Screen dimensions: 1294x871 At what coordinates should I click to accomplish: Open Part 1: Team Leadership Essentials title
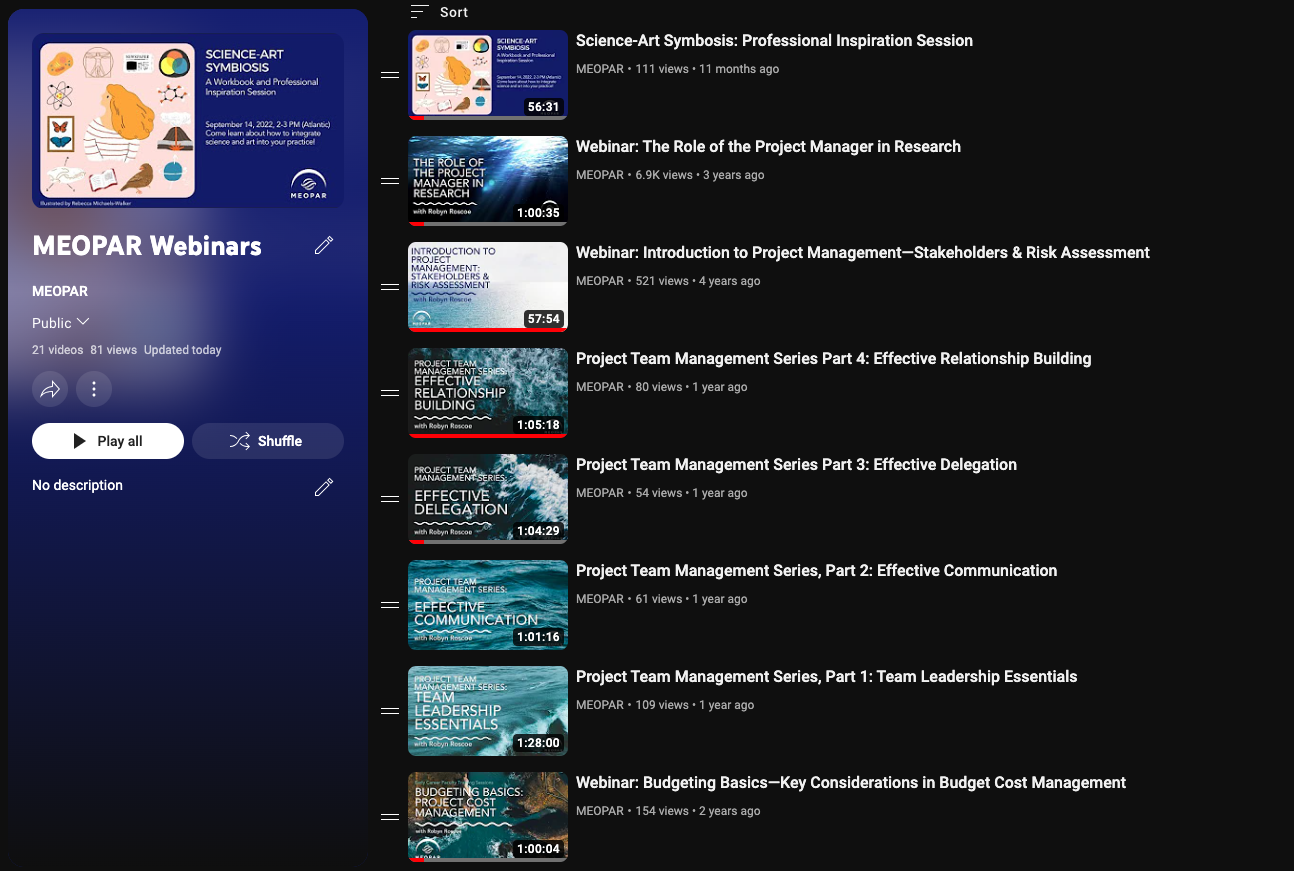click(x=827, y=677)
